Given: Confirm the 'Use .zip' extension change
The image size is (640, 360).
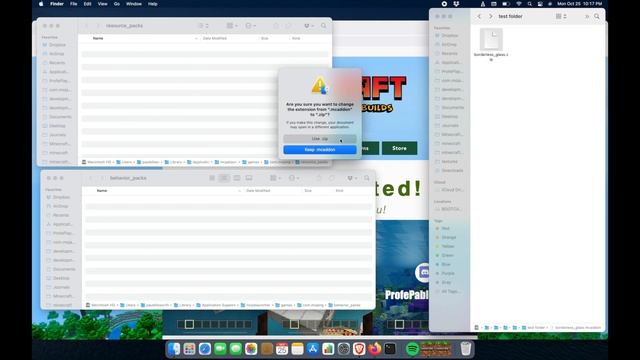Looking at the screenshot, I should click(x=320, y=139).
